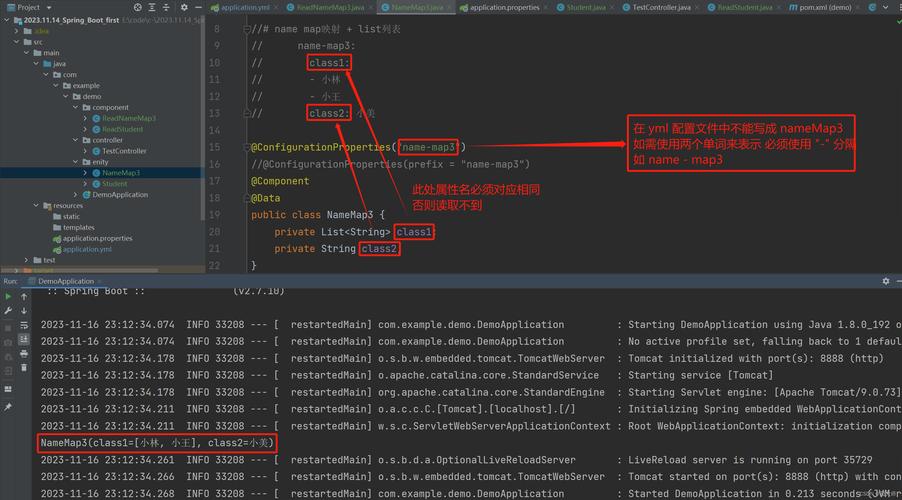The height and width of the screenshot is (500, 902).
Task: Rerun DemoApplication with green play icon
Action: (8, 296)
